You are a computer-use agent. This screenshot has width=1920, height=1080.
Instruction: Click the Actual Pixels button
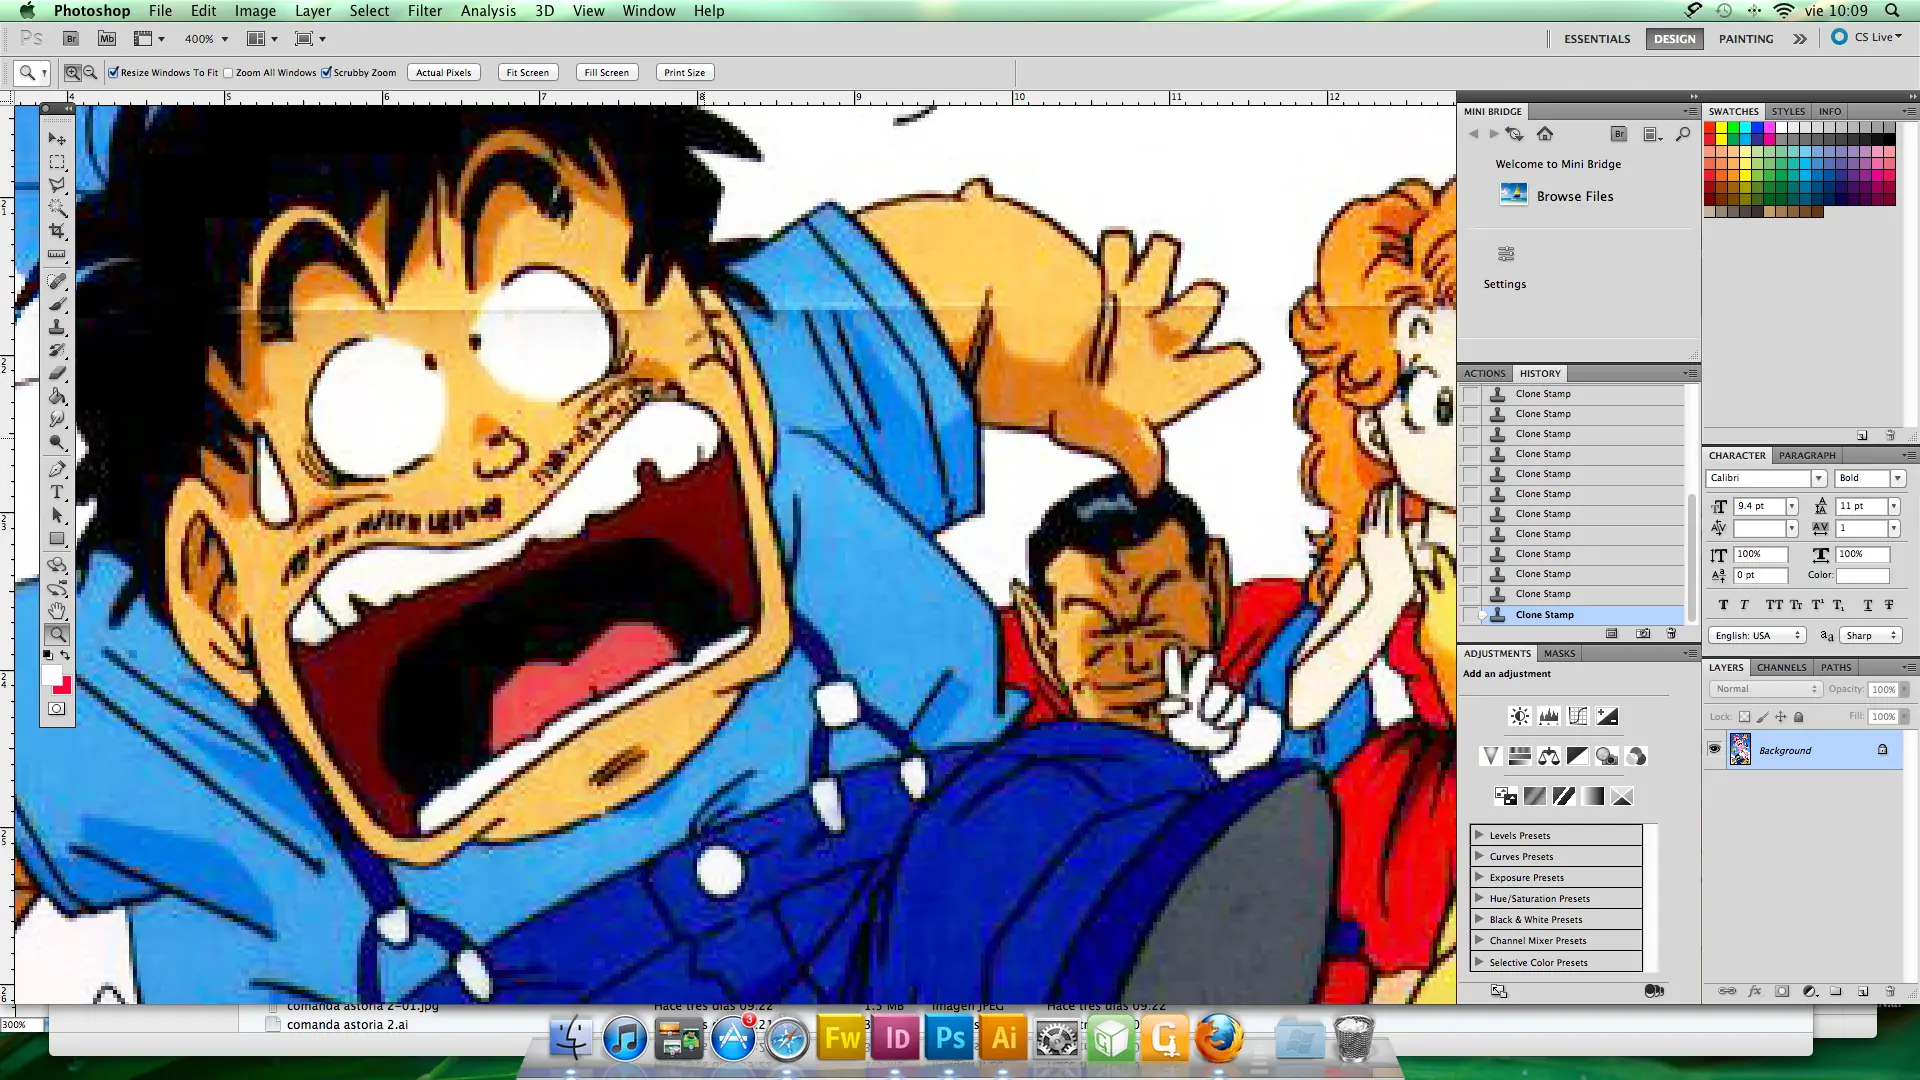[443, 72]
